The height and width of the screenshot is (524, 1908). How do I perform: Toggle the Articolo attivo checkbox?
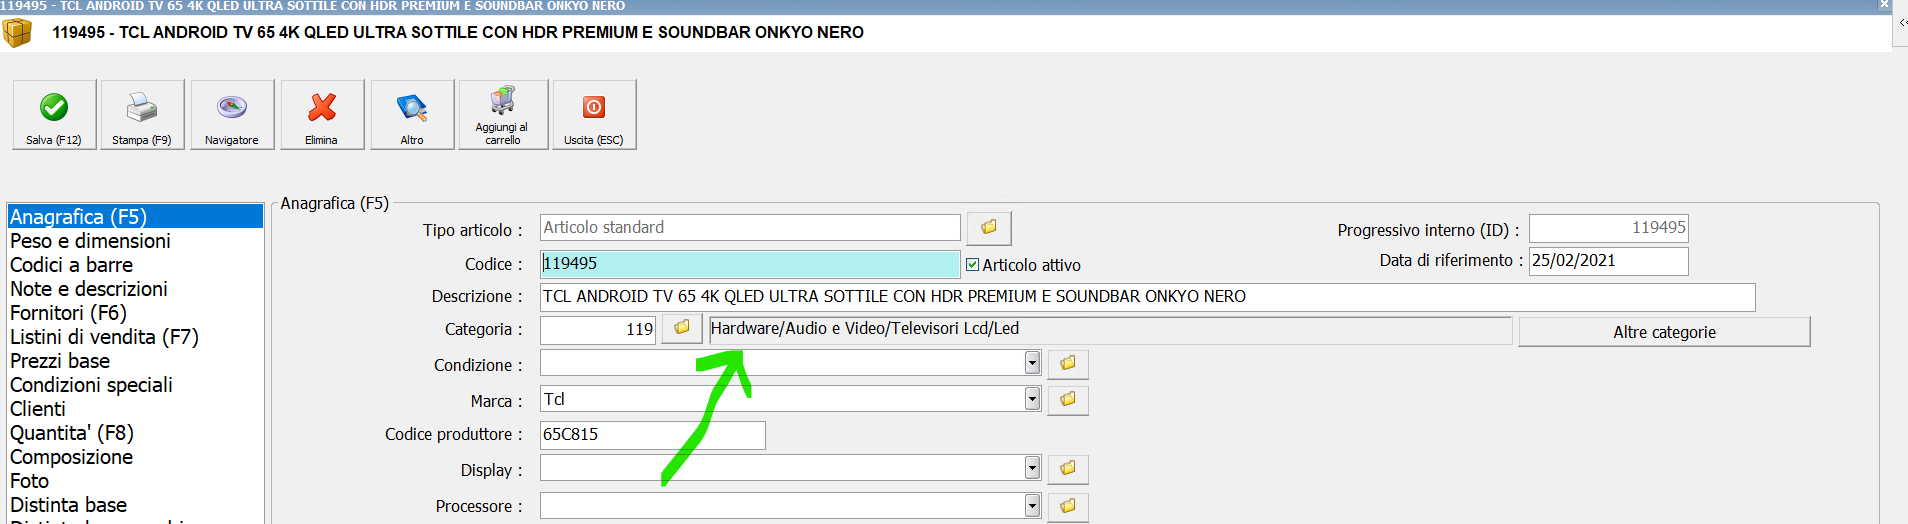click(972, 265)
